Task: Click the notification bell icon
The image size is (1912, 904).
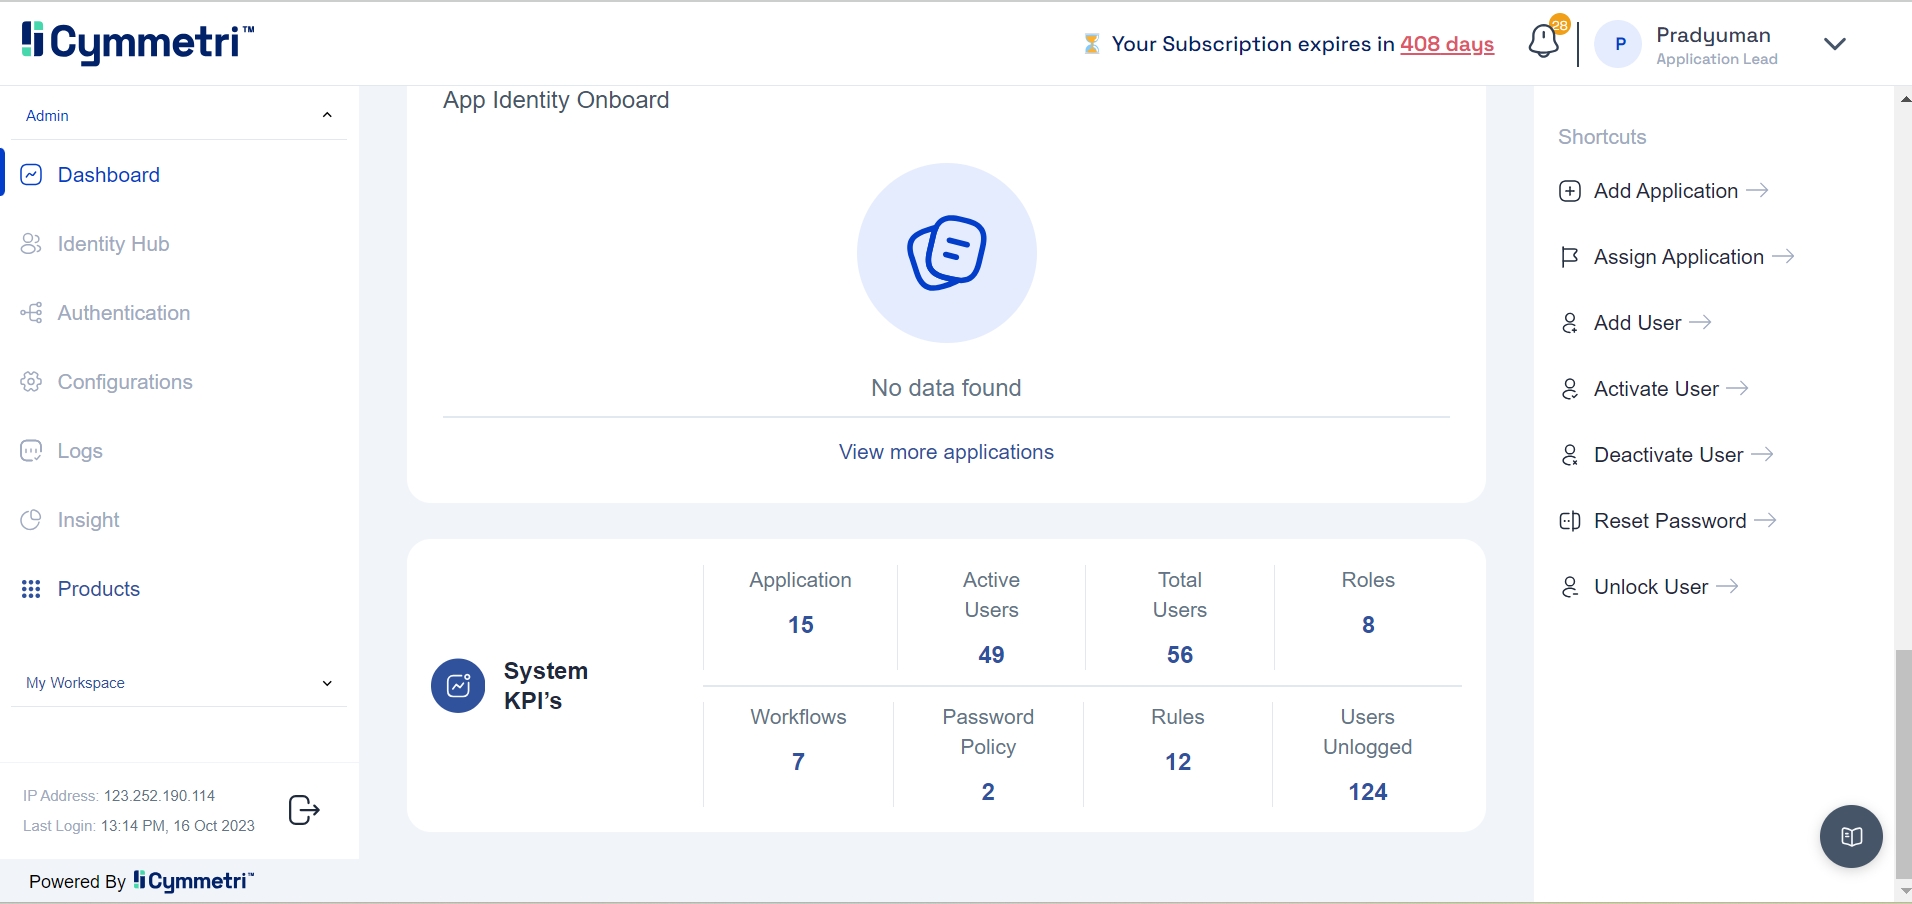Action: pos(1543,42)
